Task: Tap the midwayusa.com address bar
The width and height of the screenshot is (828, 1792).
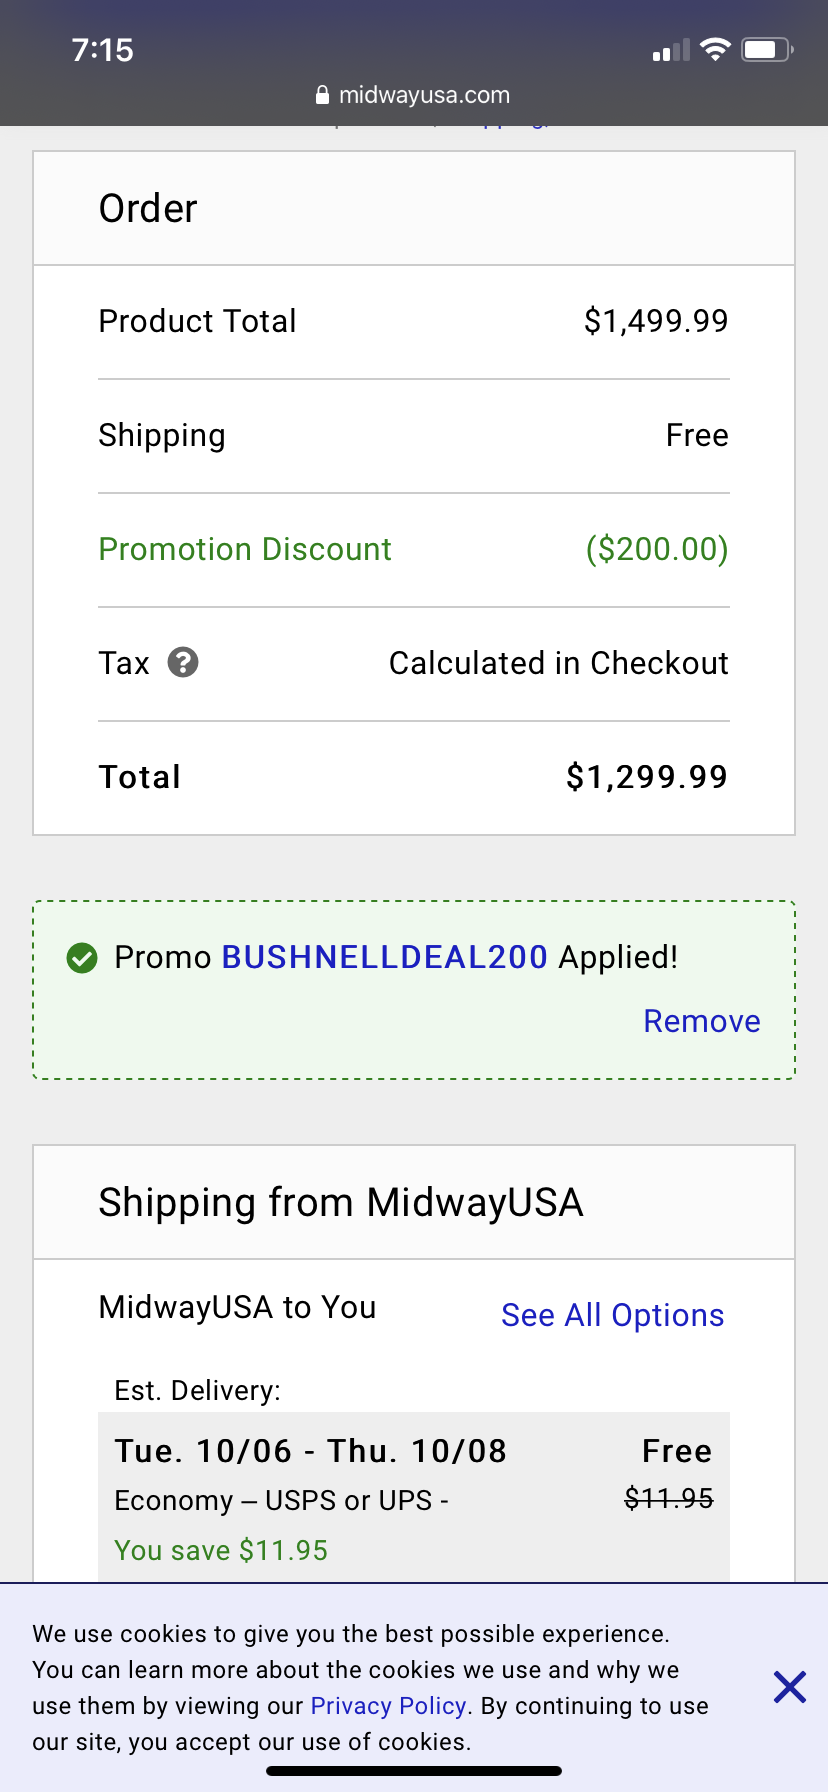Action: pos(414,95)
